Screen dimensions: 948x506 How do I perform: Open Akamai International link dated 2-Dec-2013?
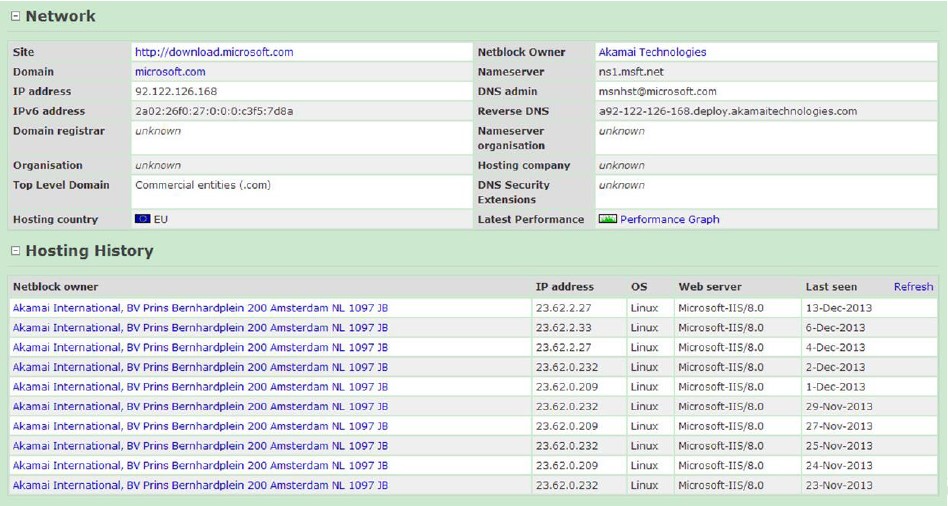tap(200, 367)
